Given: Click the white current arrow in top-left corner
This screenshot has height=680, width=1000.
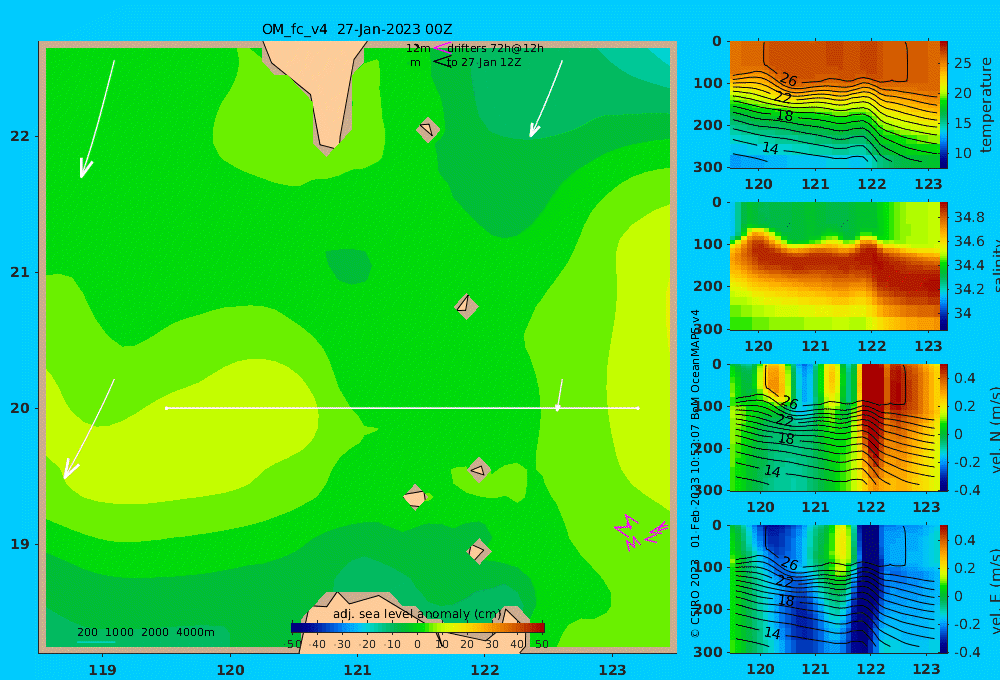Looking at the screenshot, I should 97,119.
